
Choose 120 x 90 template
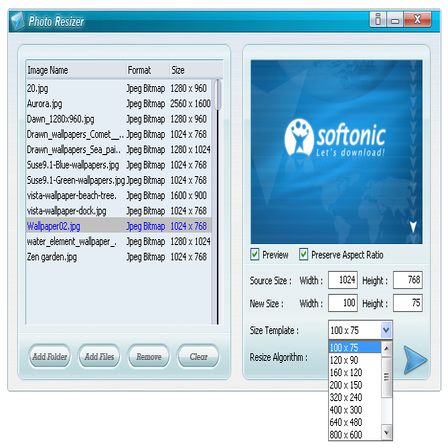click(355, 360)
